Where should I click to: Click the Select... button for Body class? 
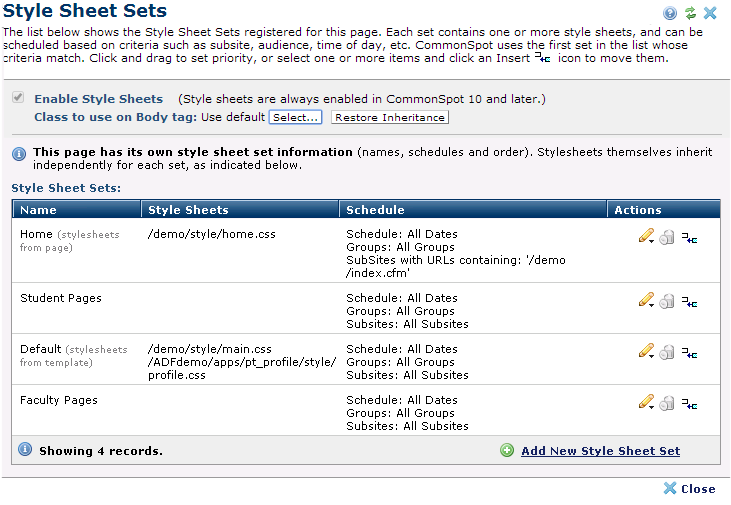pyautogui.click(x=295, y=118)
